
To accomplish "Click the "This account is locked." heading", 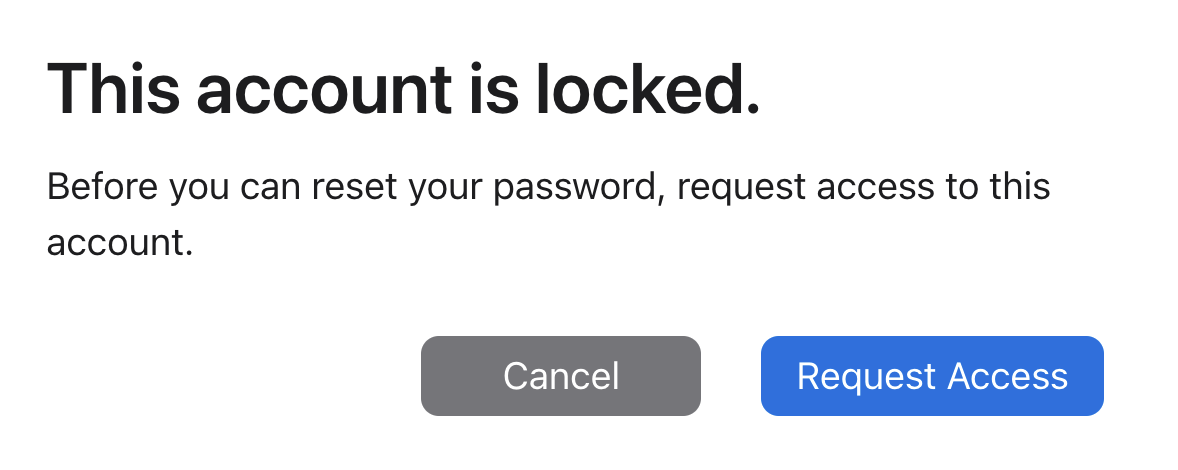I will tap(403, 90).
